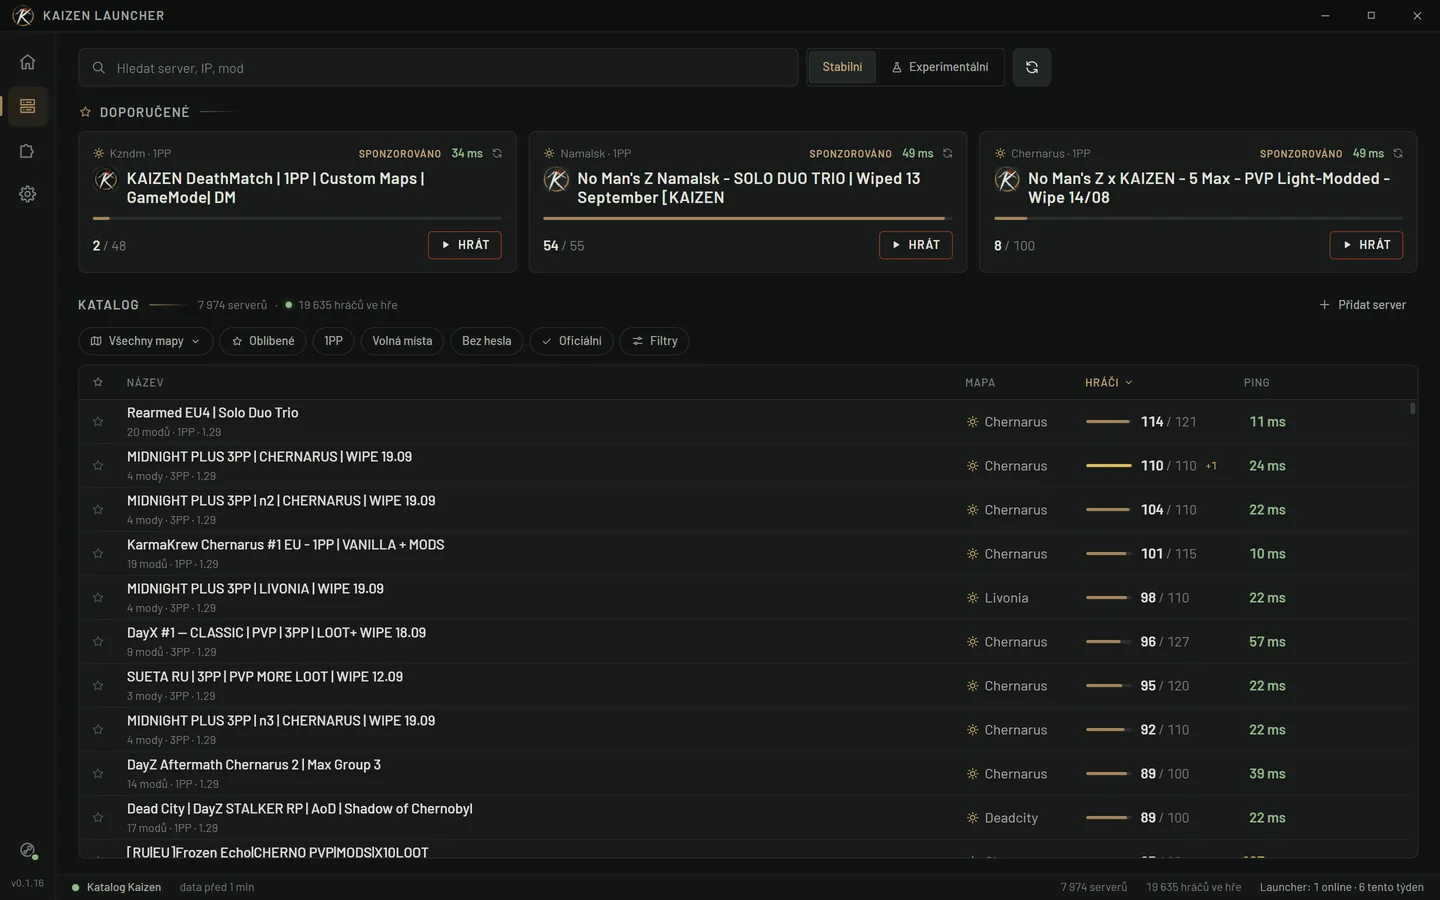Click Přidat server link
The height and width of the screenshot is (900, 1440).
click(1362, 305)
